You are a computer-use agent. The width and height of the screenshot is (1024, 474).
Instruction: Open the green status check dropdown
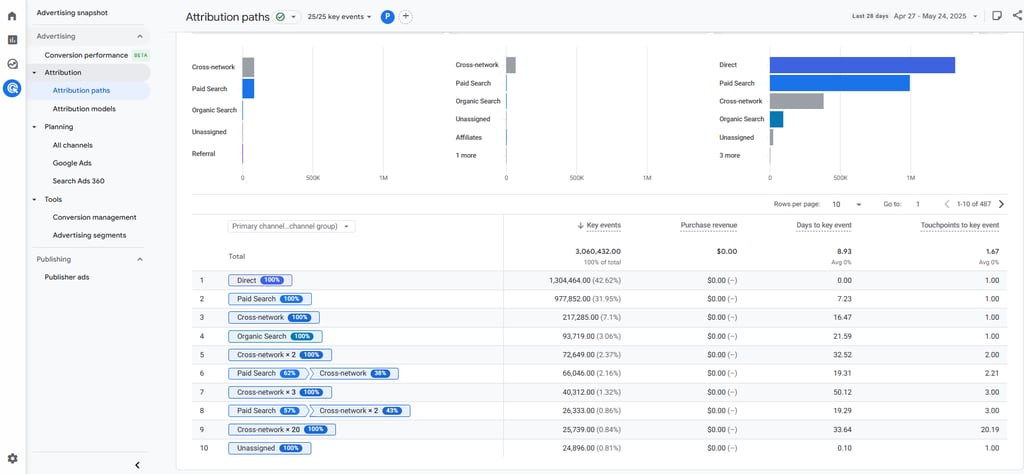(287, 17)
